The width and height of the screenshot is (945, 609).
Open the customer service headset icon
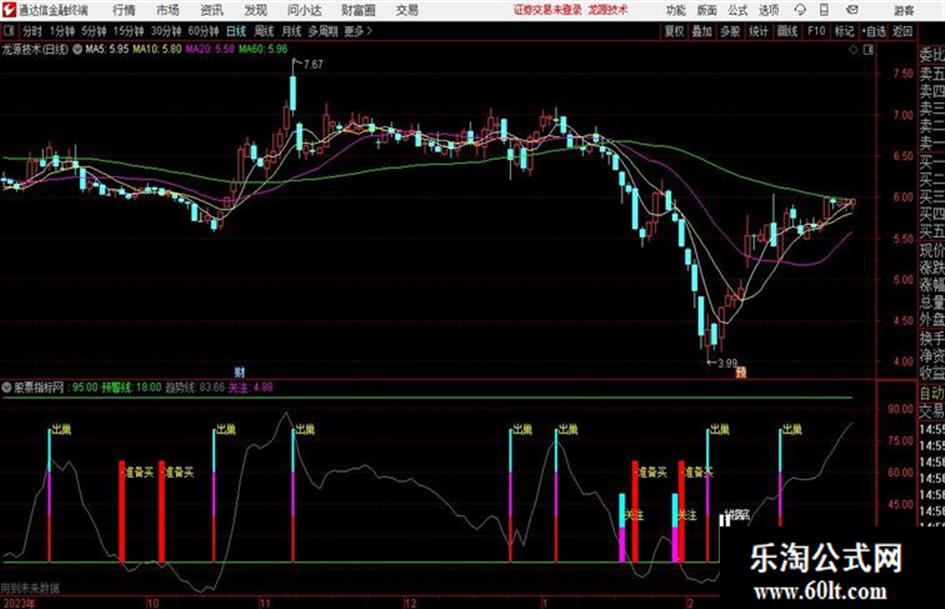click(800, 10)
